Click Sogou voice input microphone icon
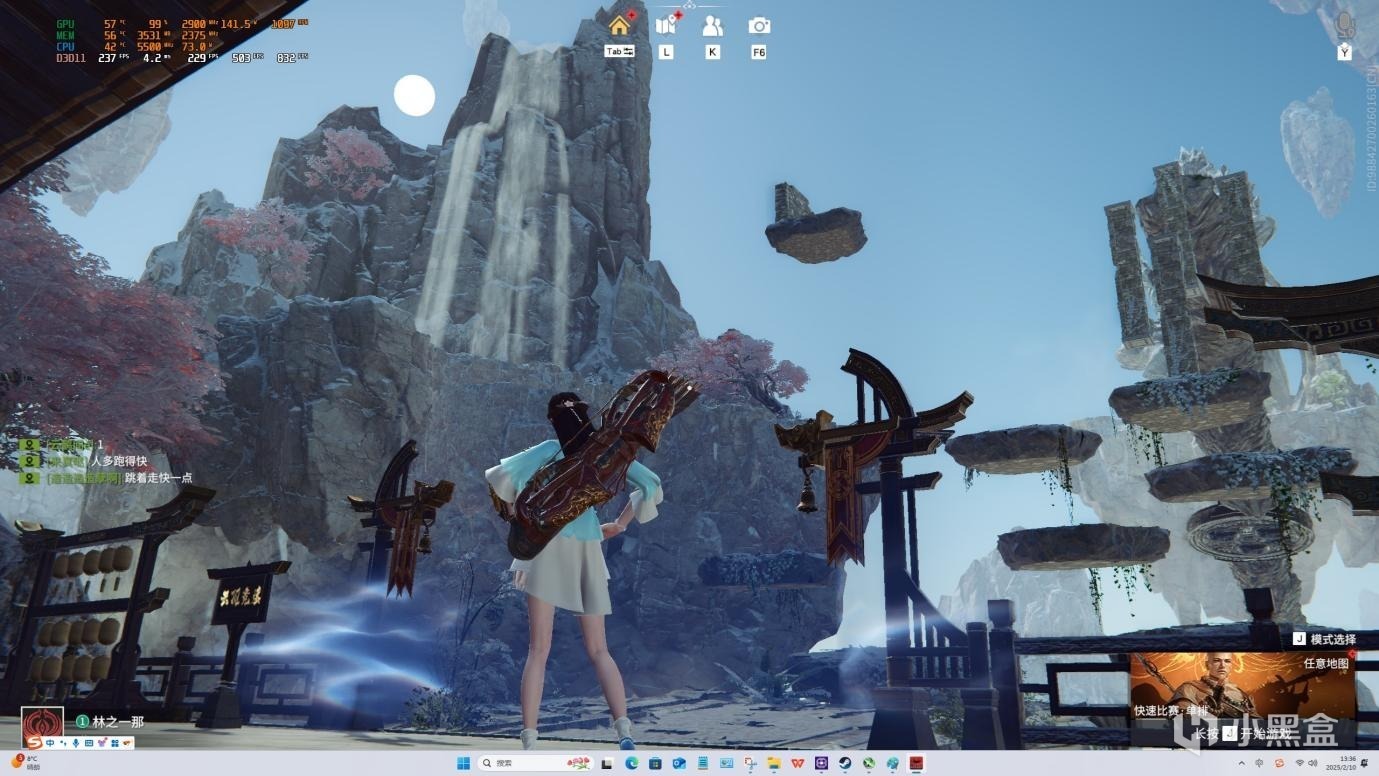Screen dimensions: 1379x776 [x=76, y=743]
